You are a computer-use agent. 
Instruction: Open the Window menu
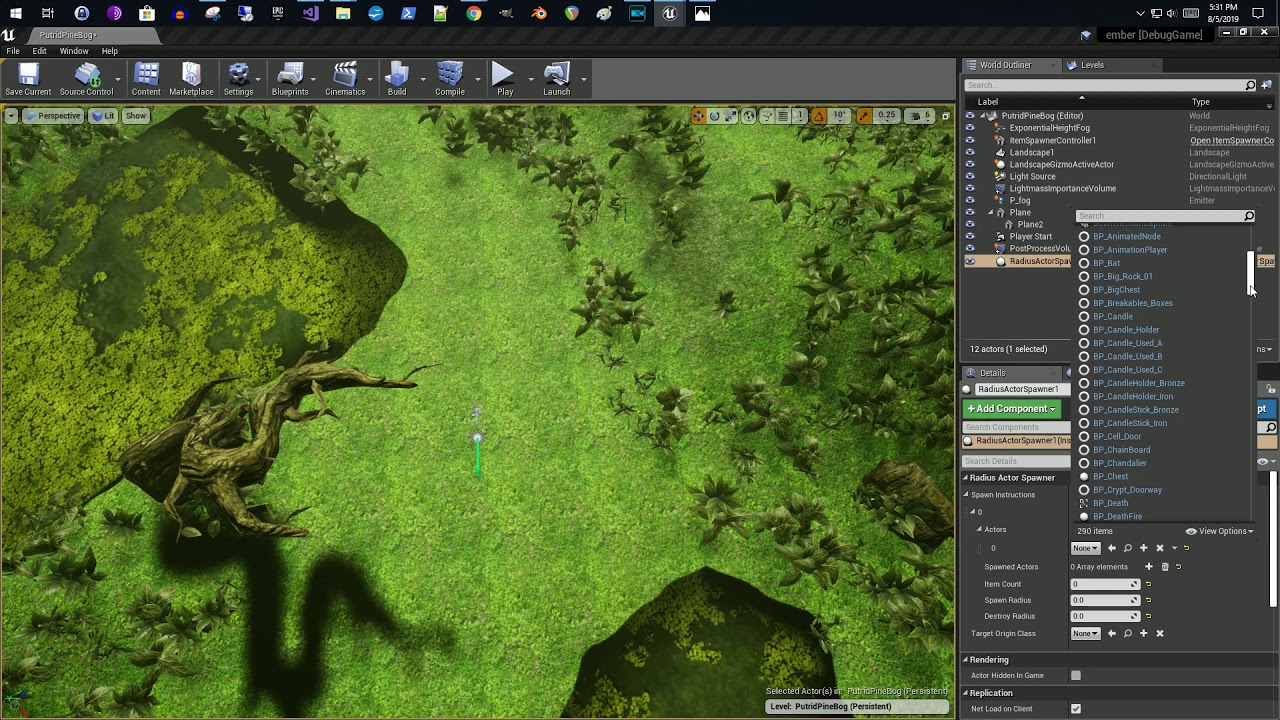(74, 51)
